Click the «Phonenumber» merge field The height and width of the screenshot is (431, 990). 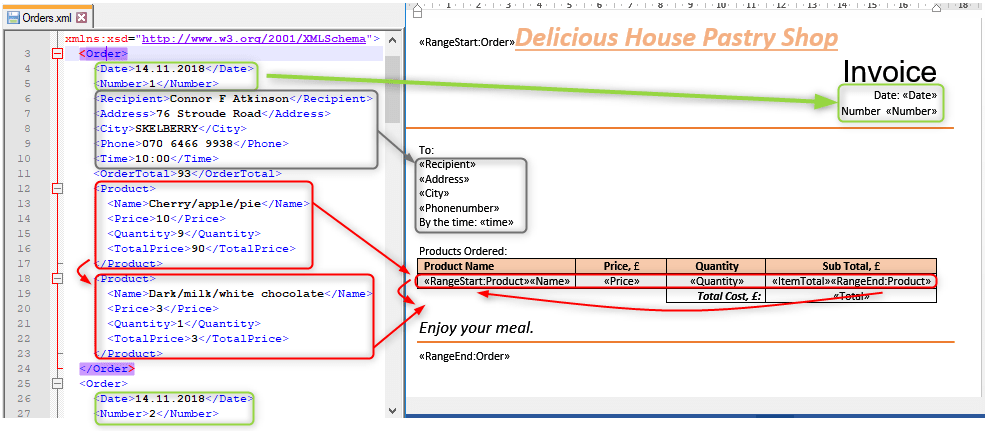coord(460,208)
